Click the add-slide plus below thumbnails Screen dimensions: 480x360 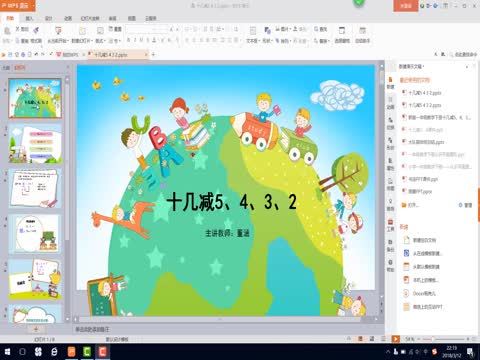click(x=36, y=329)
